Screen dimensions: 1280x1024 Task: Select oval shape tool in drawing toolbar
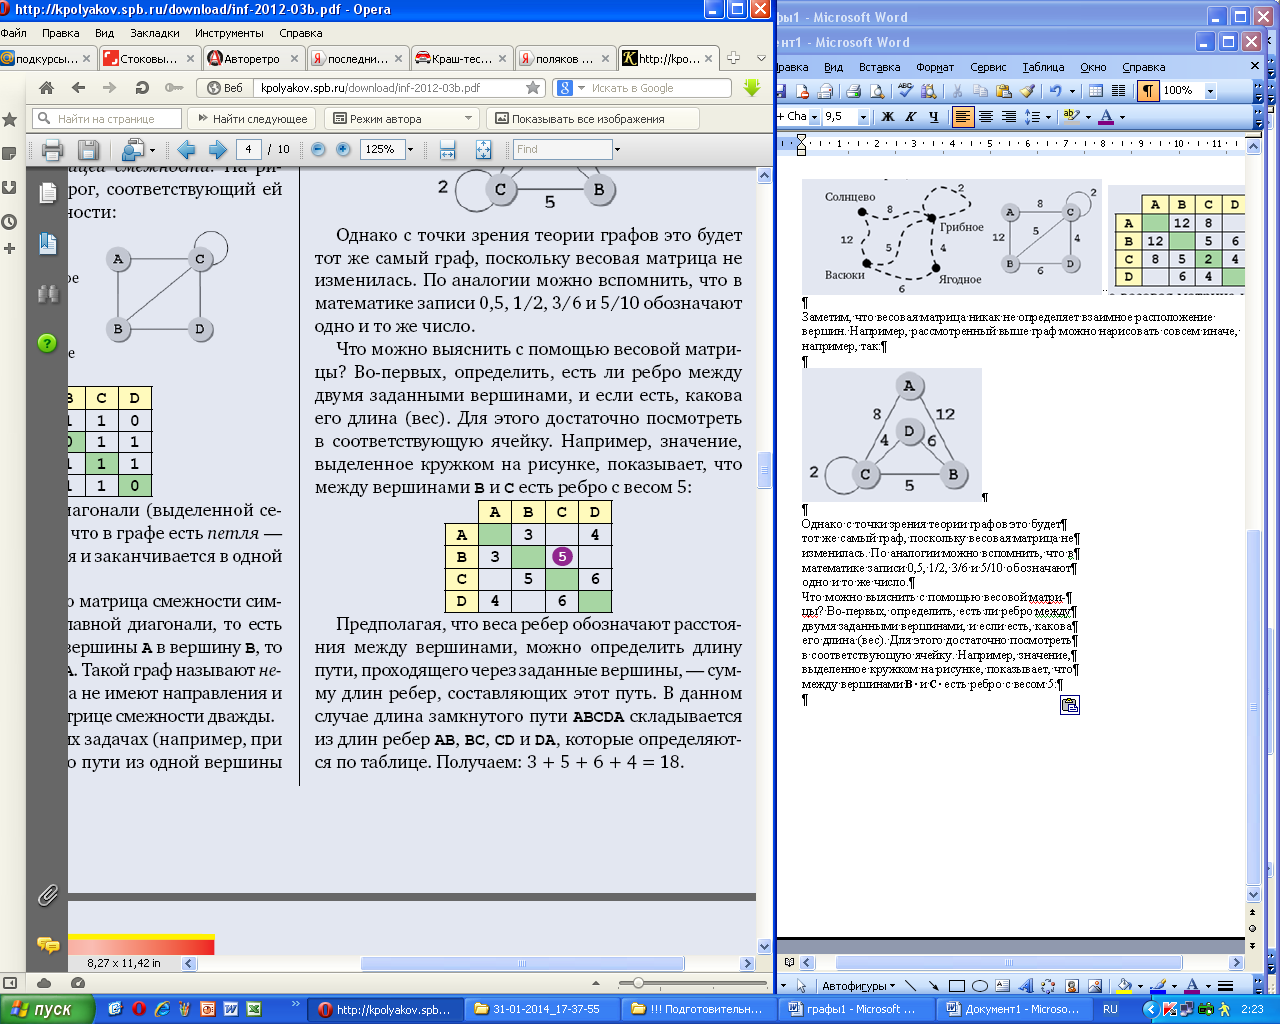[980, 986]
